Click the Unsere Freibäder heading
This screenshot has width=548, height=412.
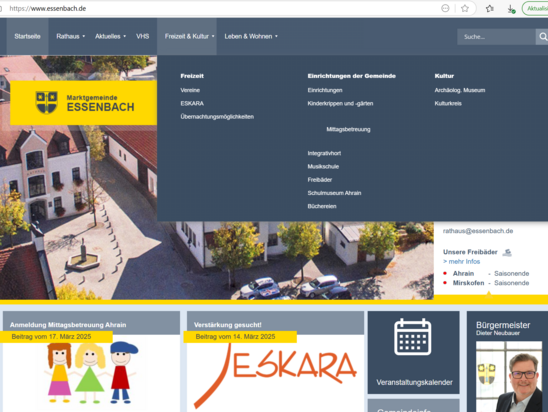[470, 252]
